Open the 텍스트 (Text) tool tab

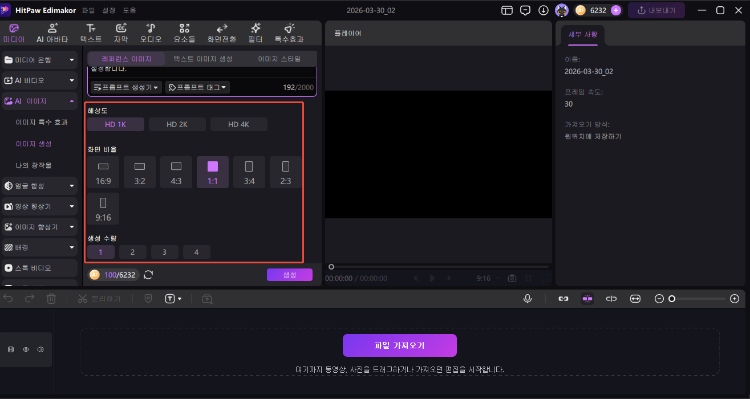click(90, 33)
